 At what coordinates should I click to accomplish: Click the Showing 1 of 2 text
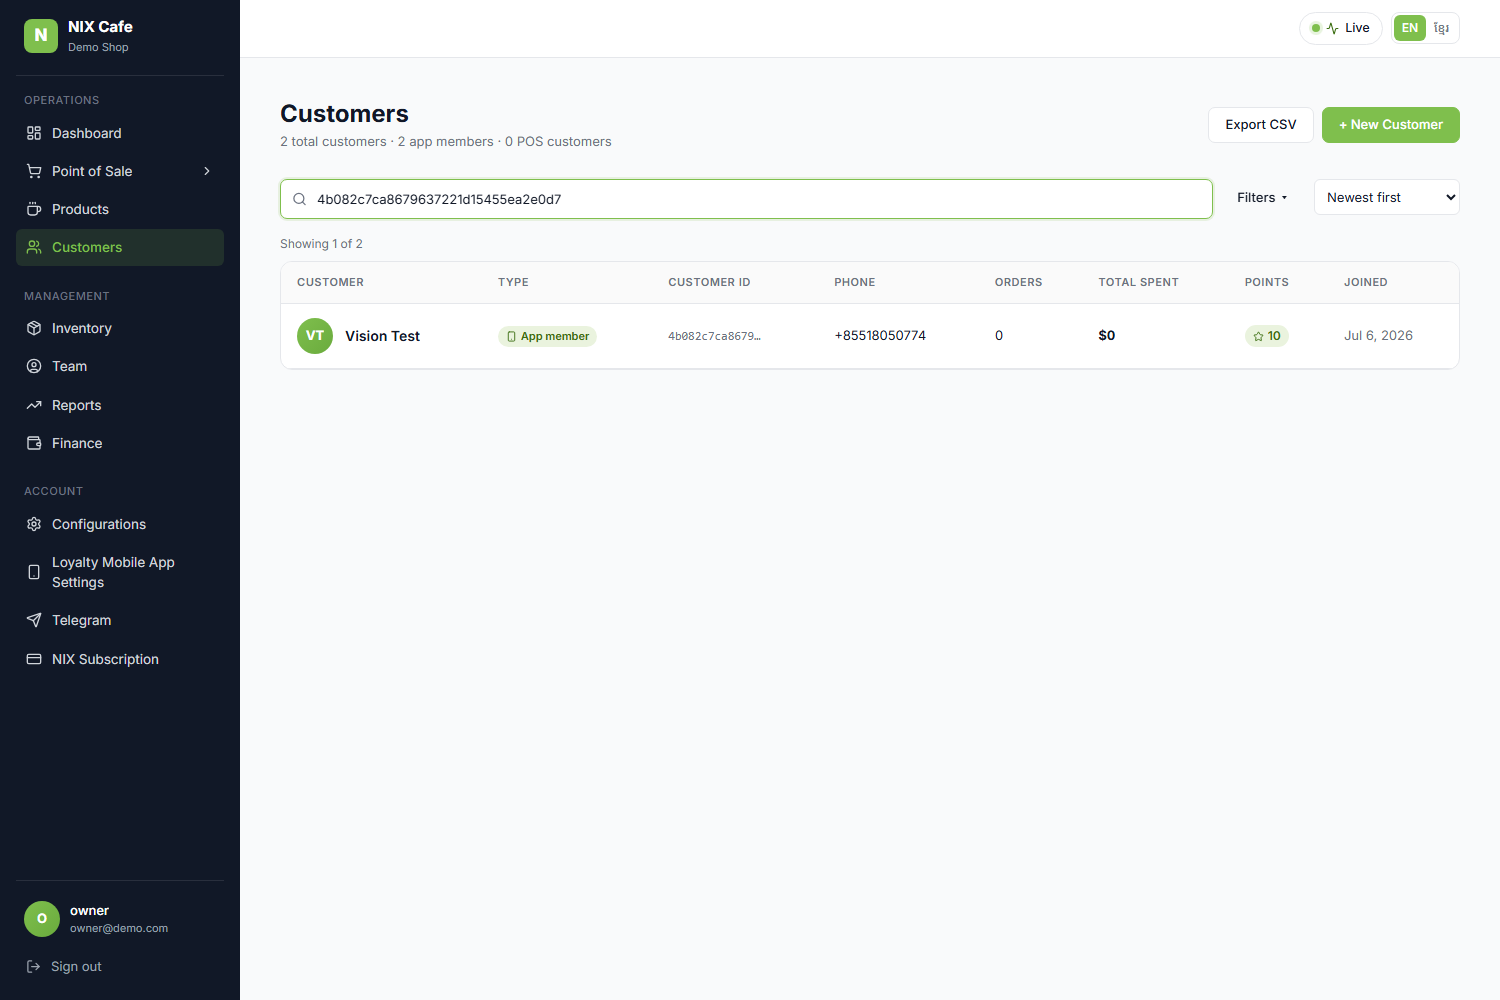click(x=321, y=244)
